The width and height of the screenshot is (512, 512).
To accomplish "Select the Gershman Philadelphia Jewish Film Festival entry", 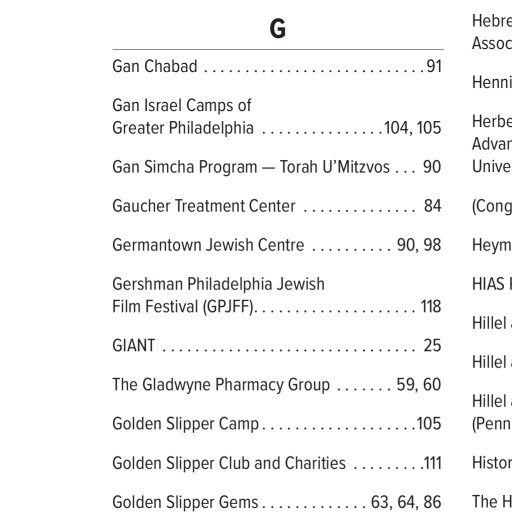I will click(277, 295).
